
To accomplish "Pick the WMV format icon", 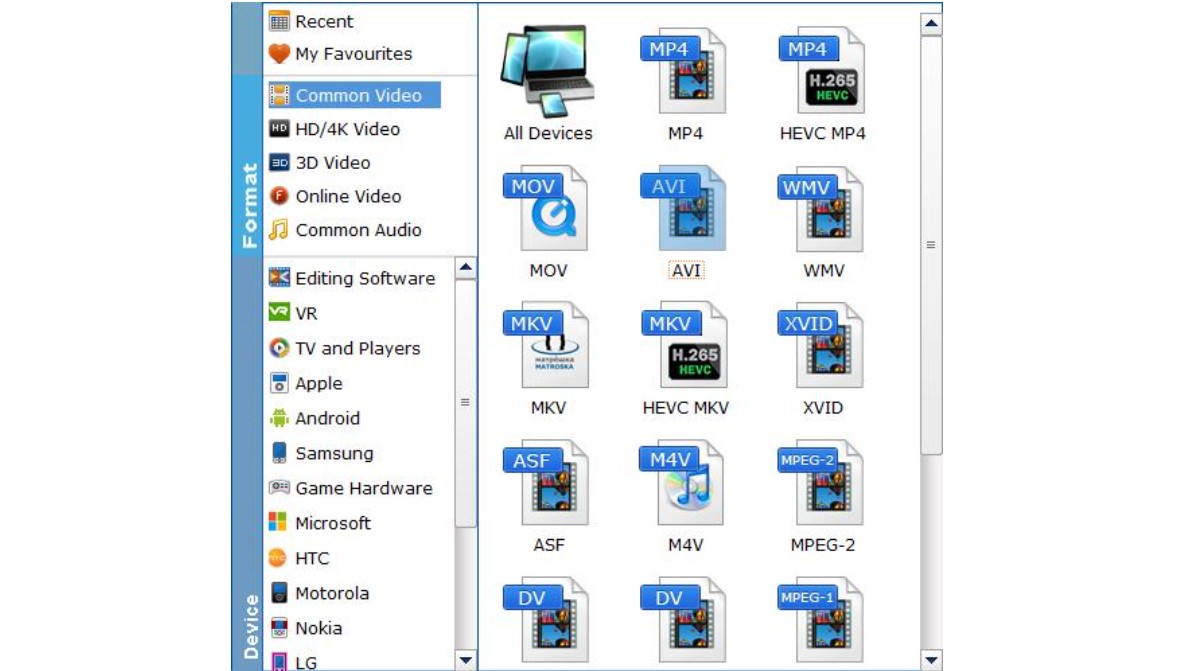I will (822, 209).
